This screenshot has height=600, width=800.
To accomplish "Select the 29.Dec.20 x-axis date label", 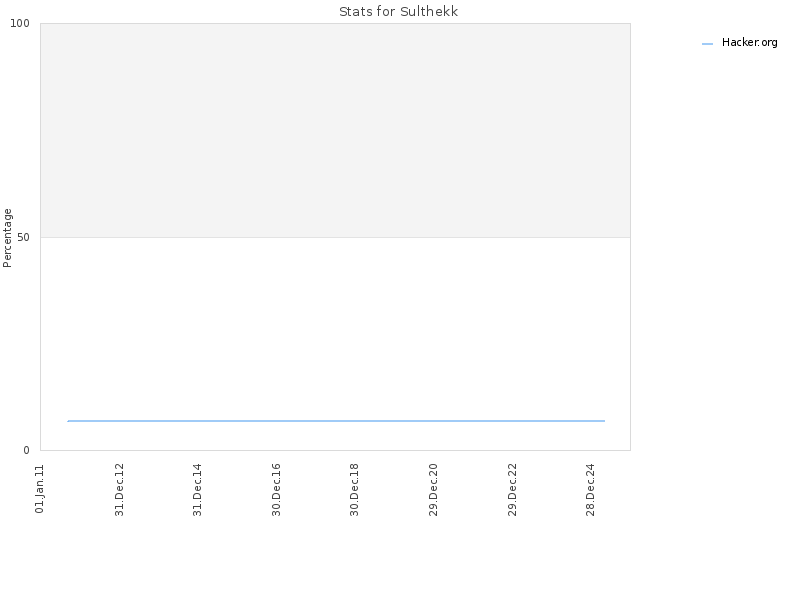I will [x=433, y=490].
